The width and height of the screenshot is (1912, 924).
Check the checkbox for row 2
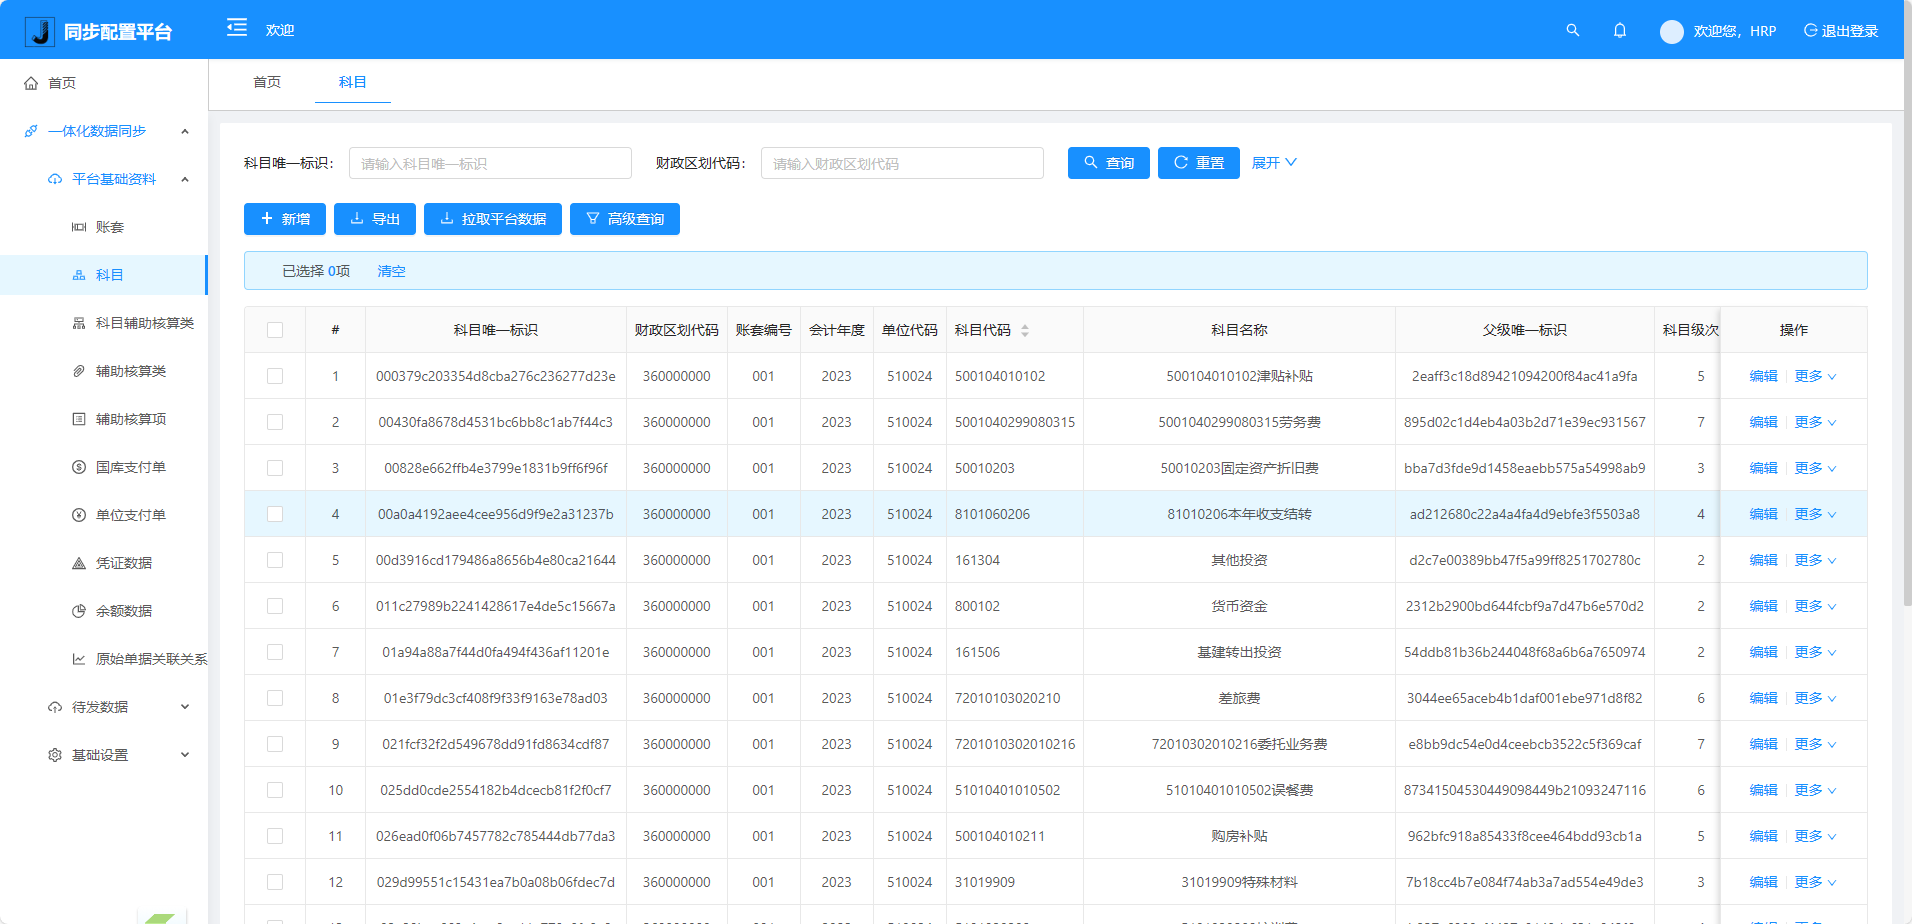point(275,422)
